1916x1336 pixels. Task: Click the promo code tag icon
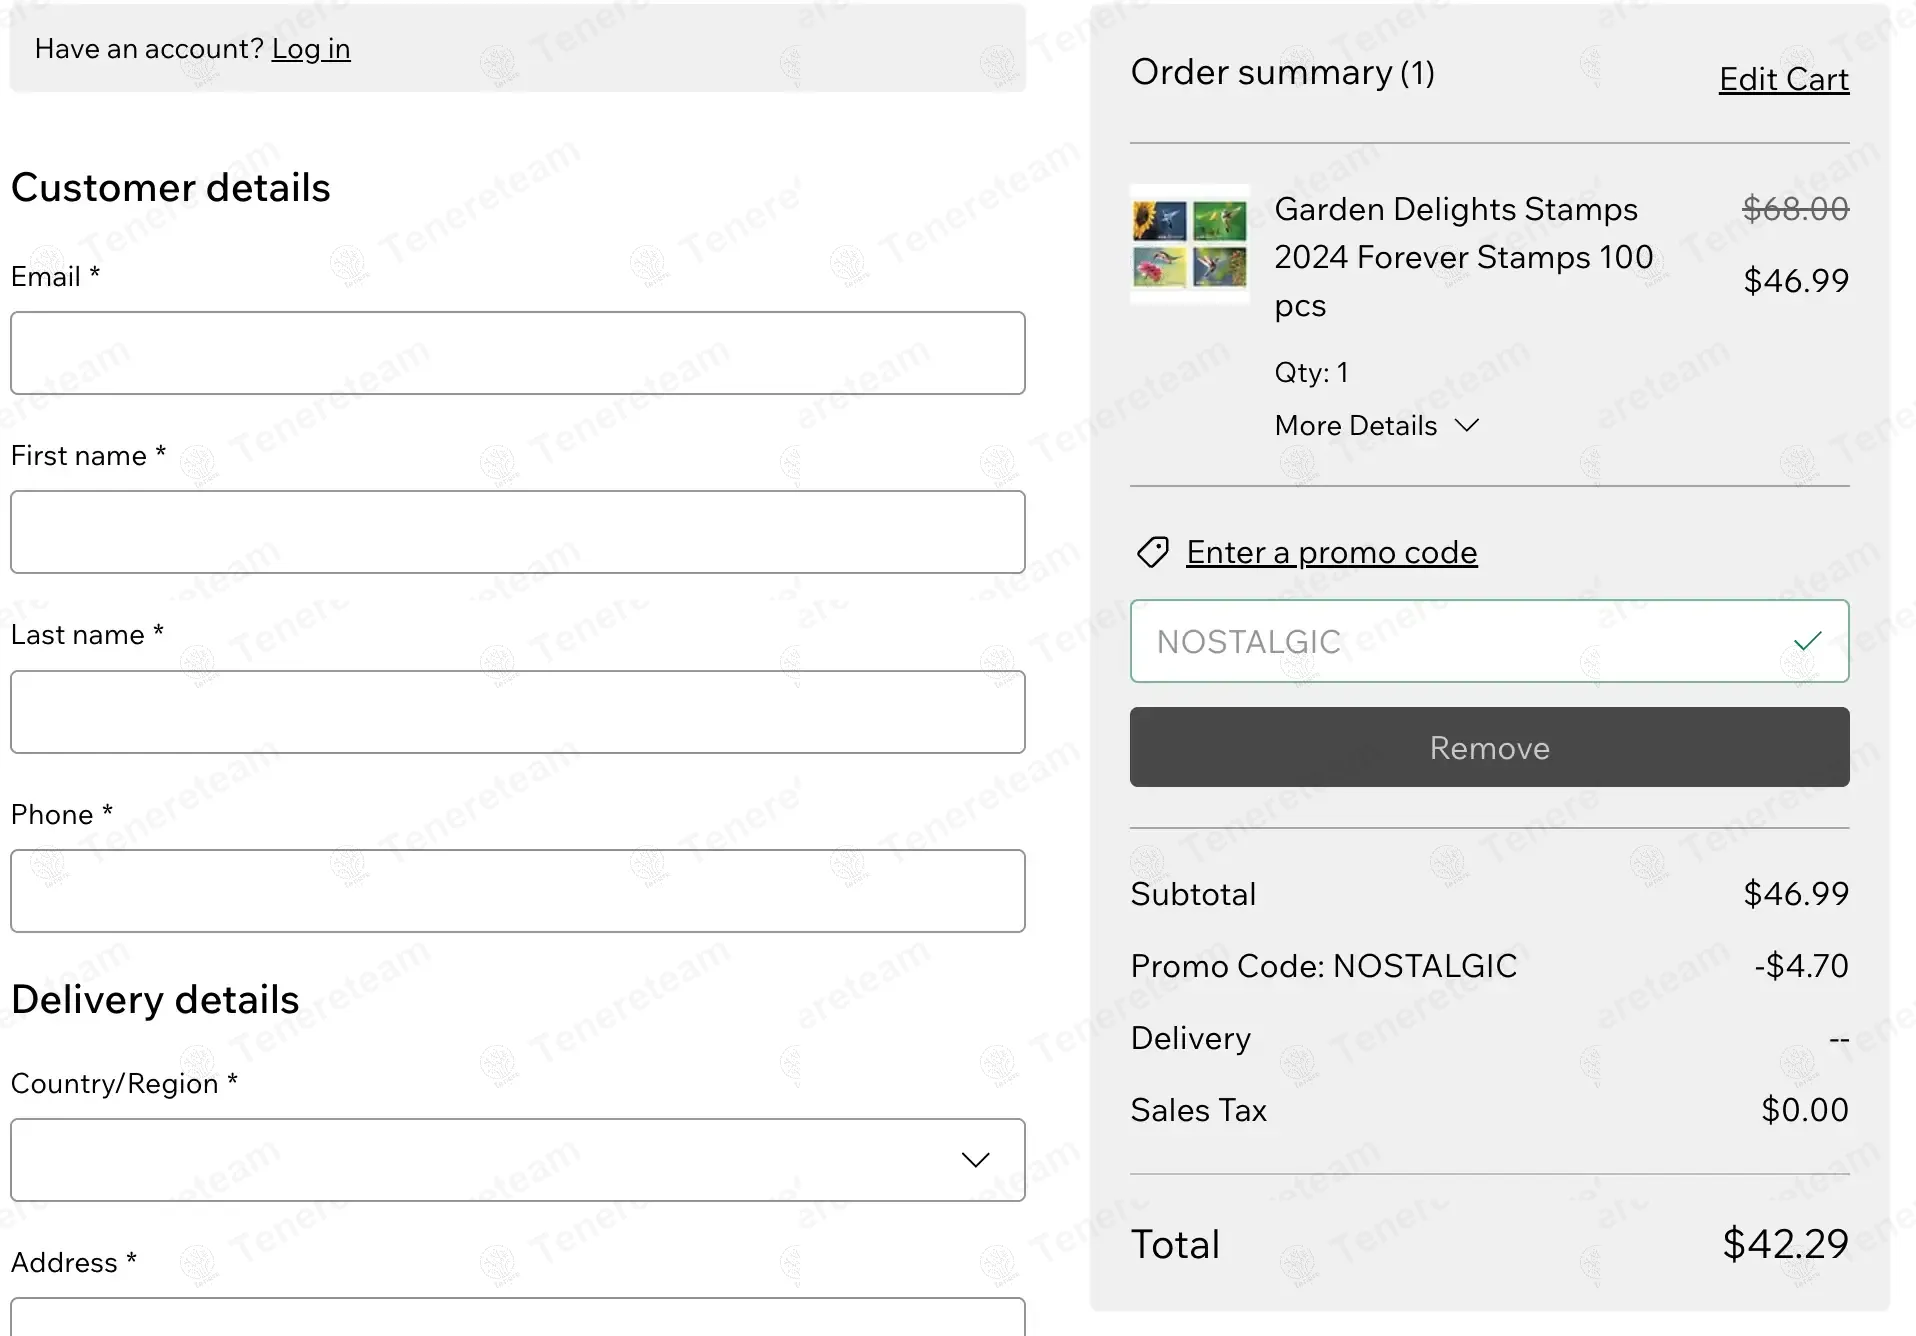(1152, 552)
